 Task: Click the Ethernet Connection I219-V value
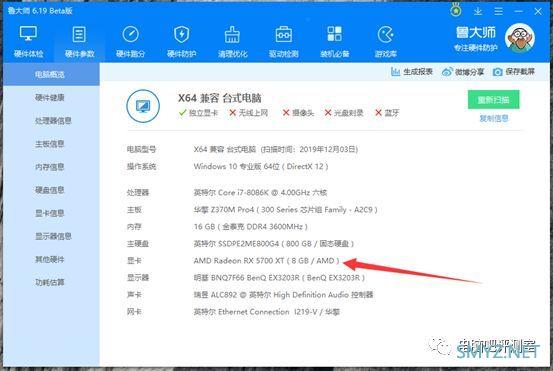coord(267,312)
